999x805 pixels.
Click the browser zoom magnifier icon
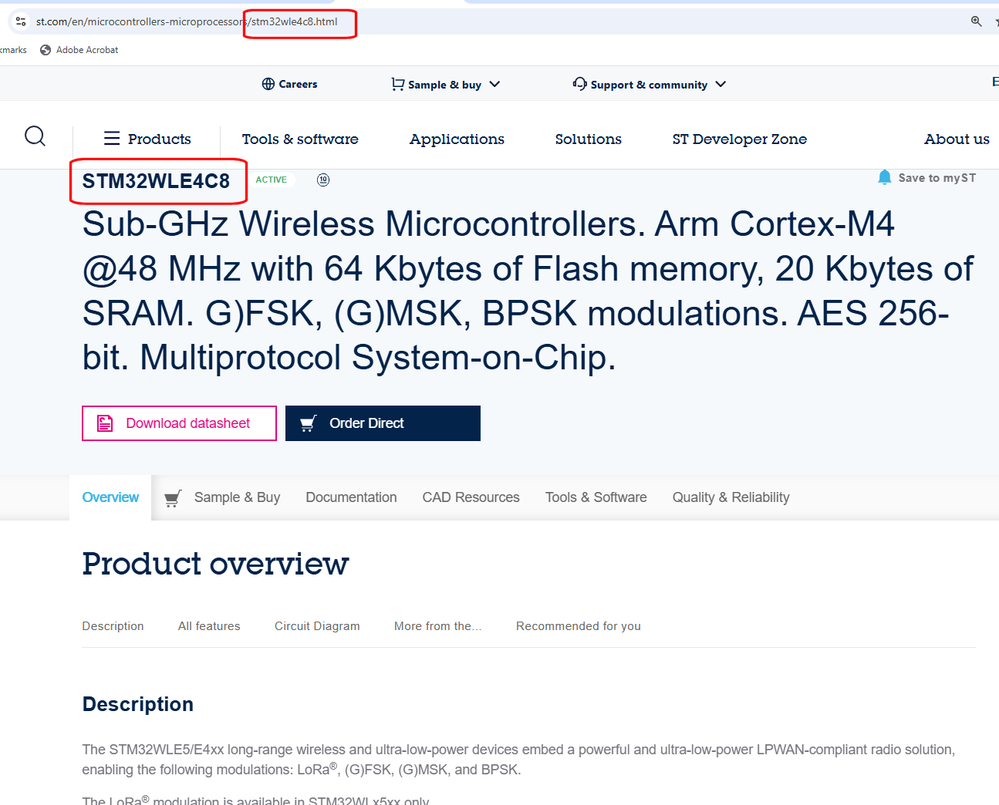[x=976, y=21]
